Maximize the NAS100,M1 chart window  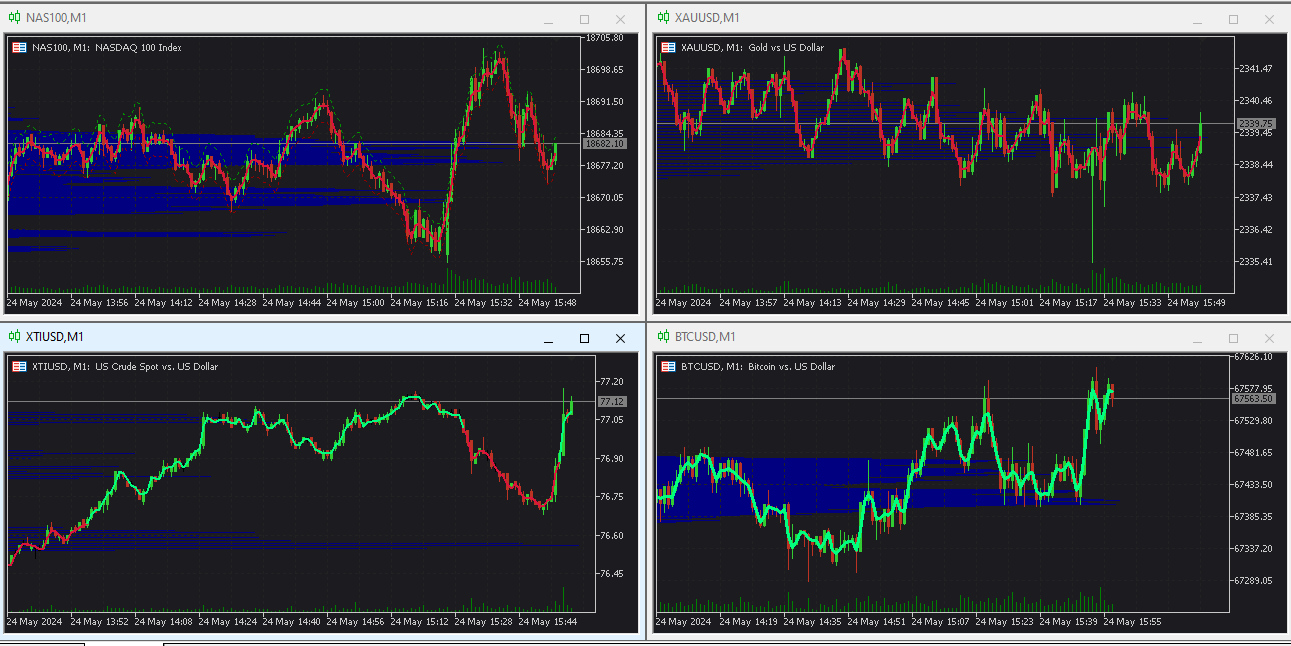click(584, 19)
